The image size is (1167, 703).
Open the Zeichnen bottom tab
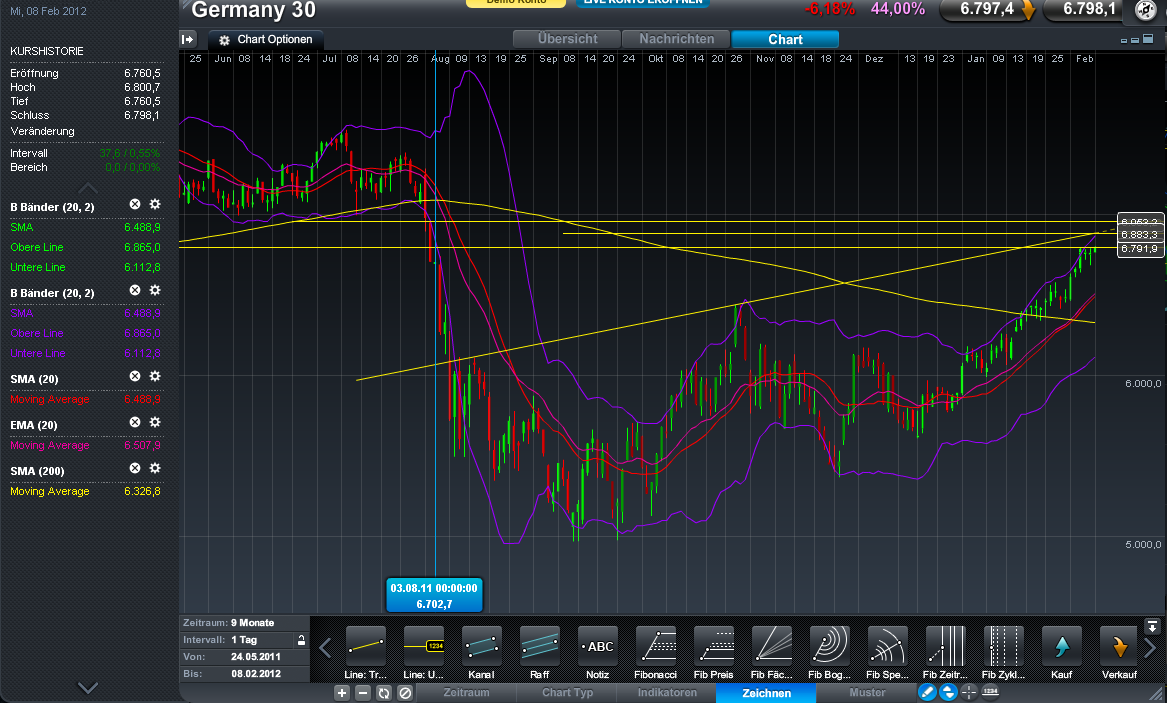pos(767,693)
